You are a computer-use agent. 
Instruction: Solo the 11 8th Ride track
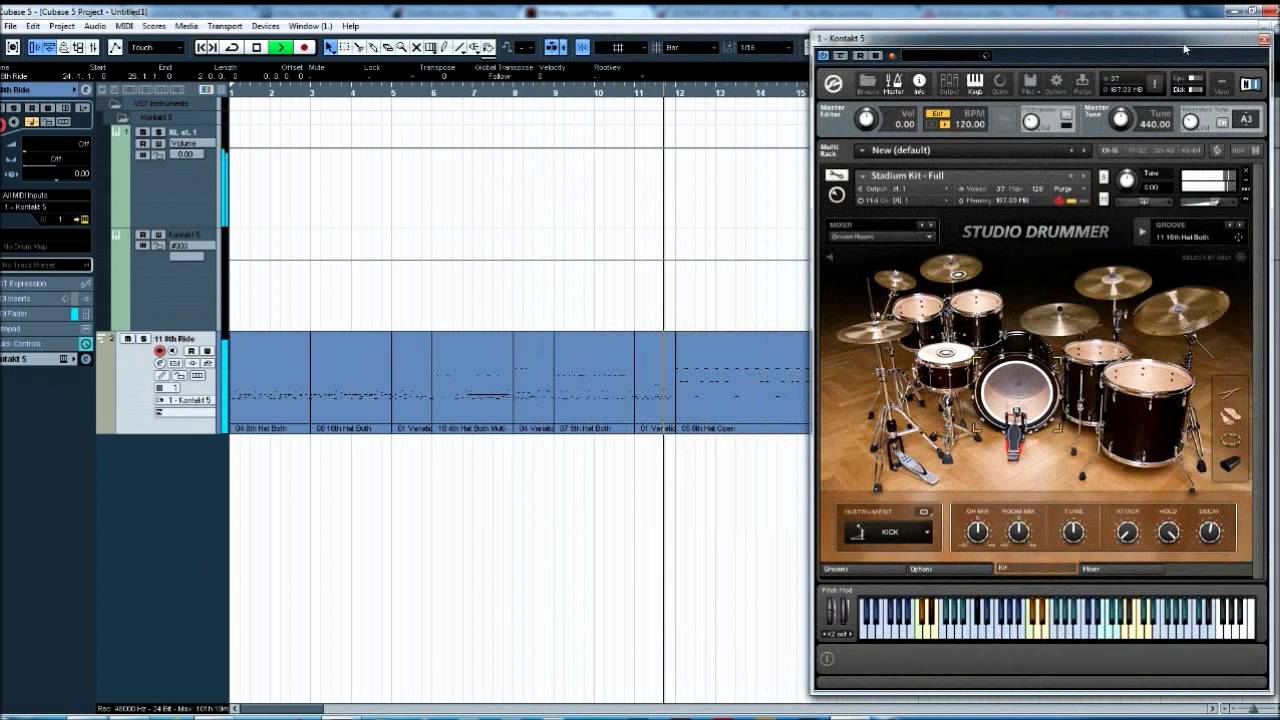143,339
